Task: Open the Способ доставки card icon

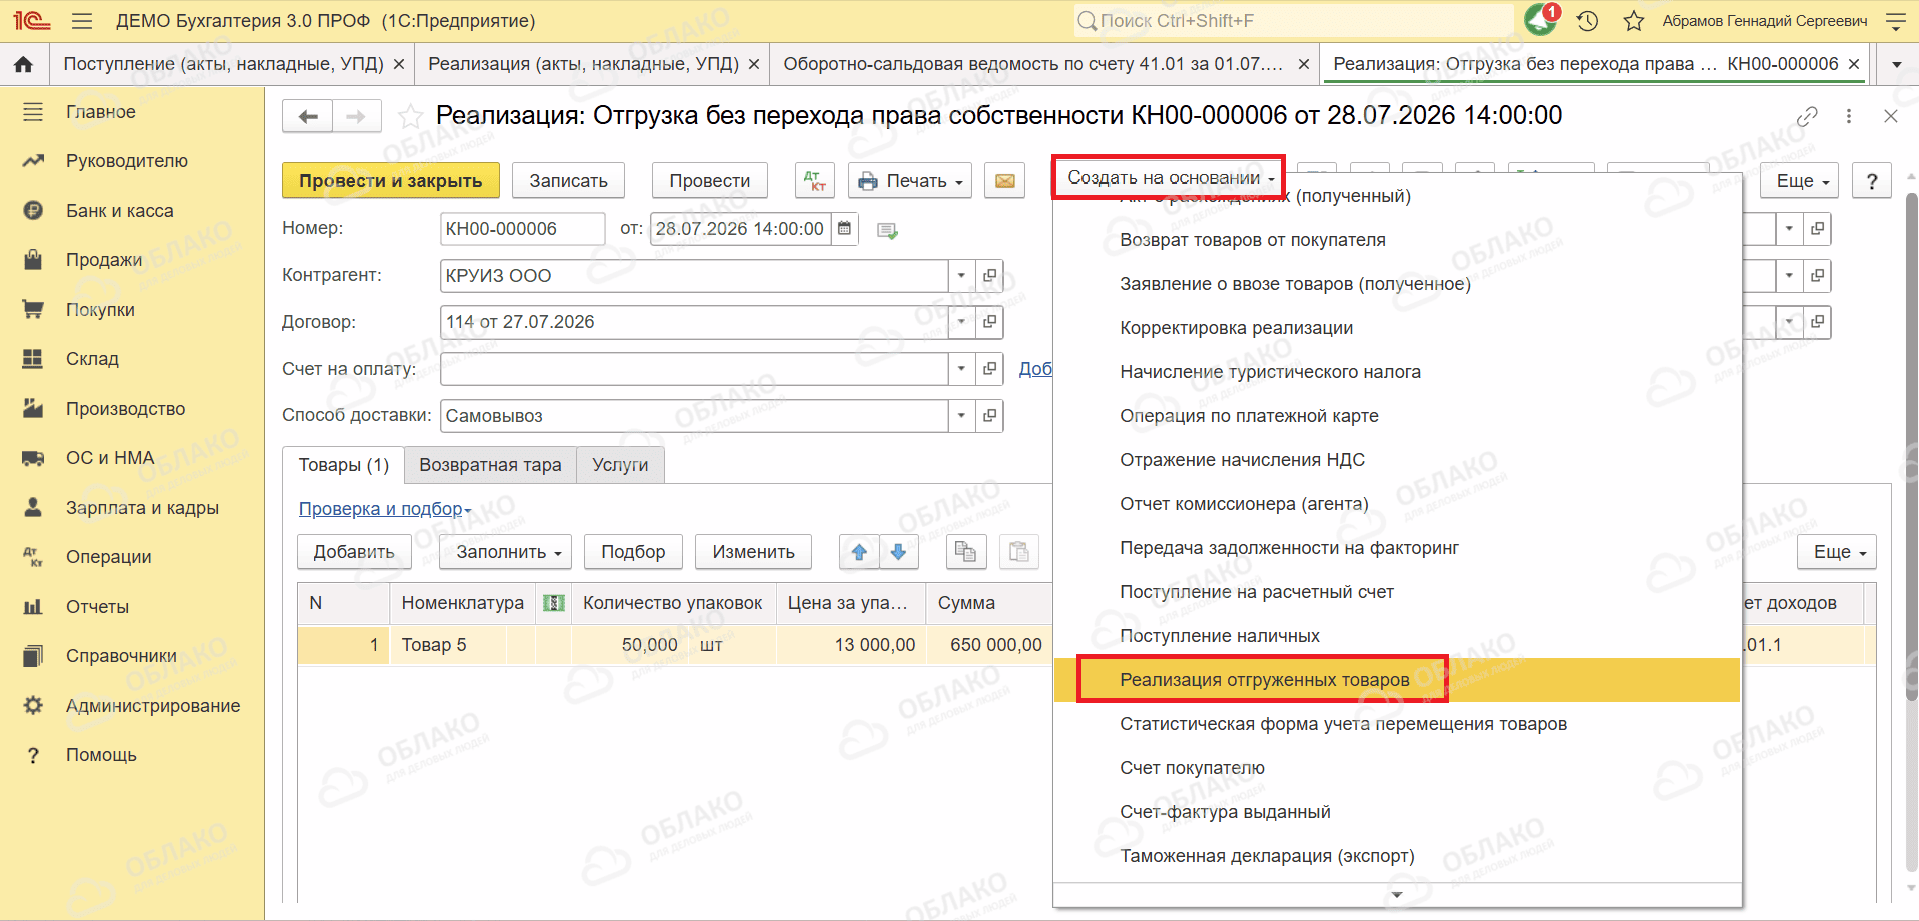Action: coord(990,416)
